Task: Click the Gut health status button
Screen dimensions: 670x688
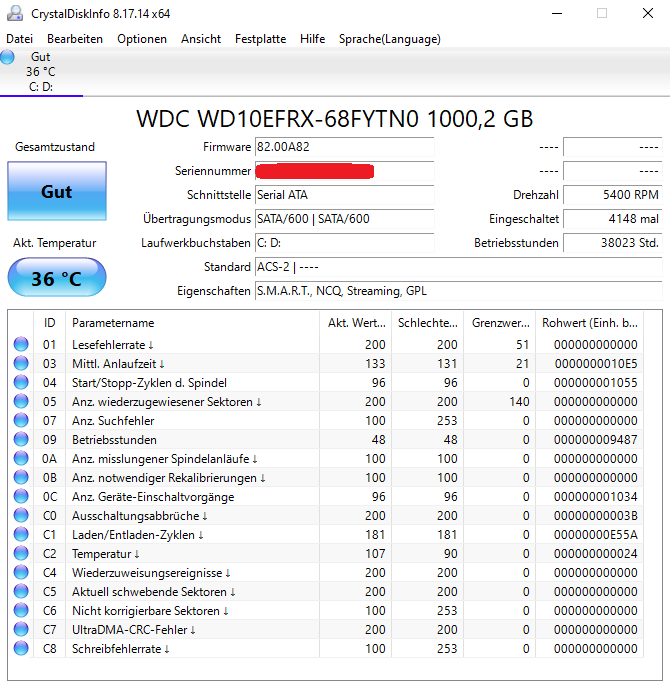Action: coord(57,191)
